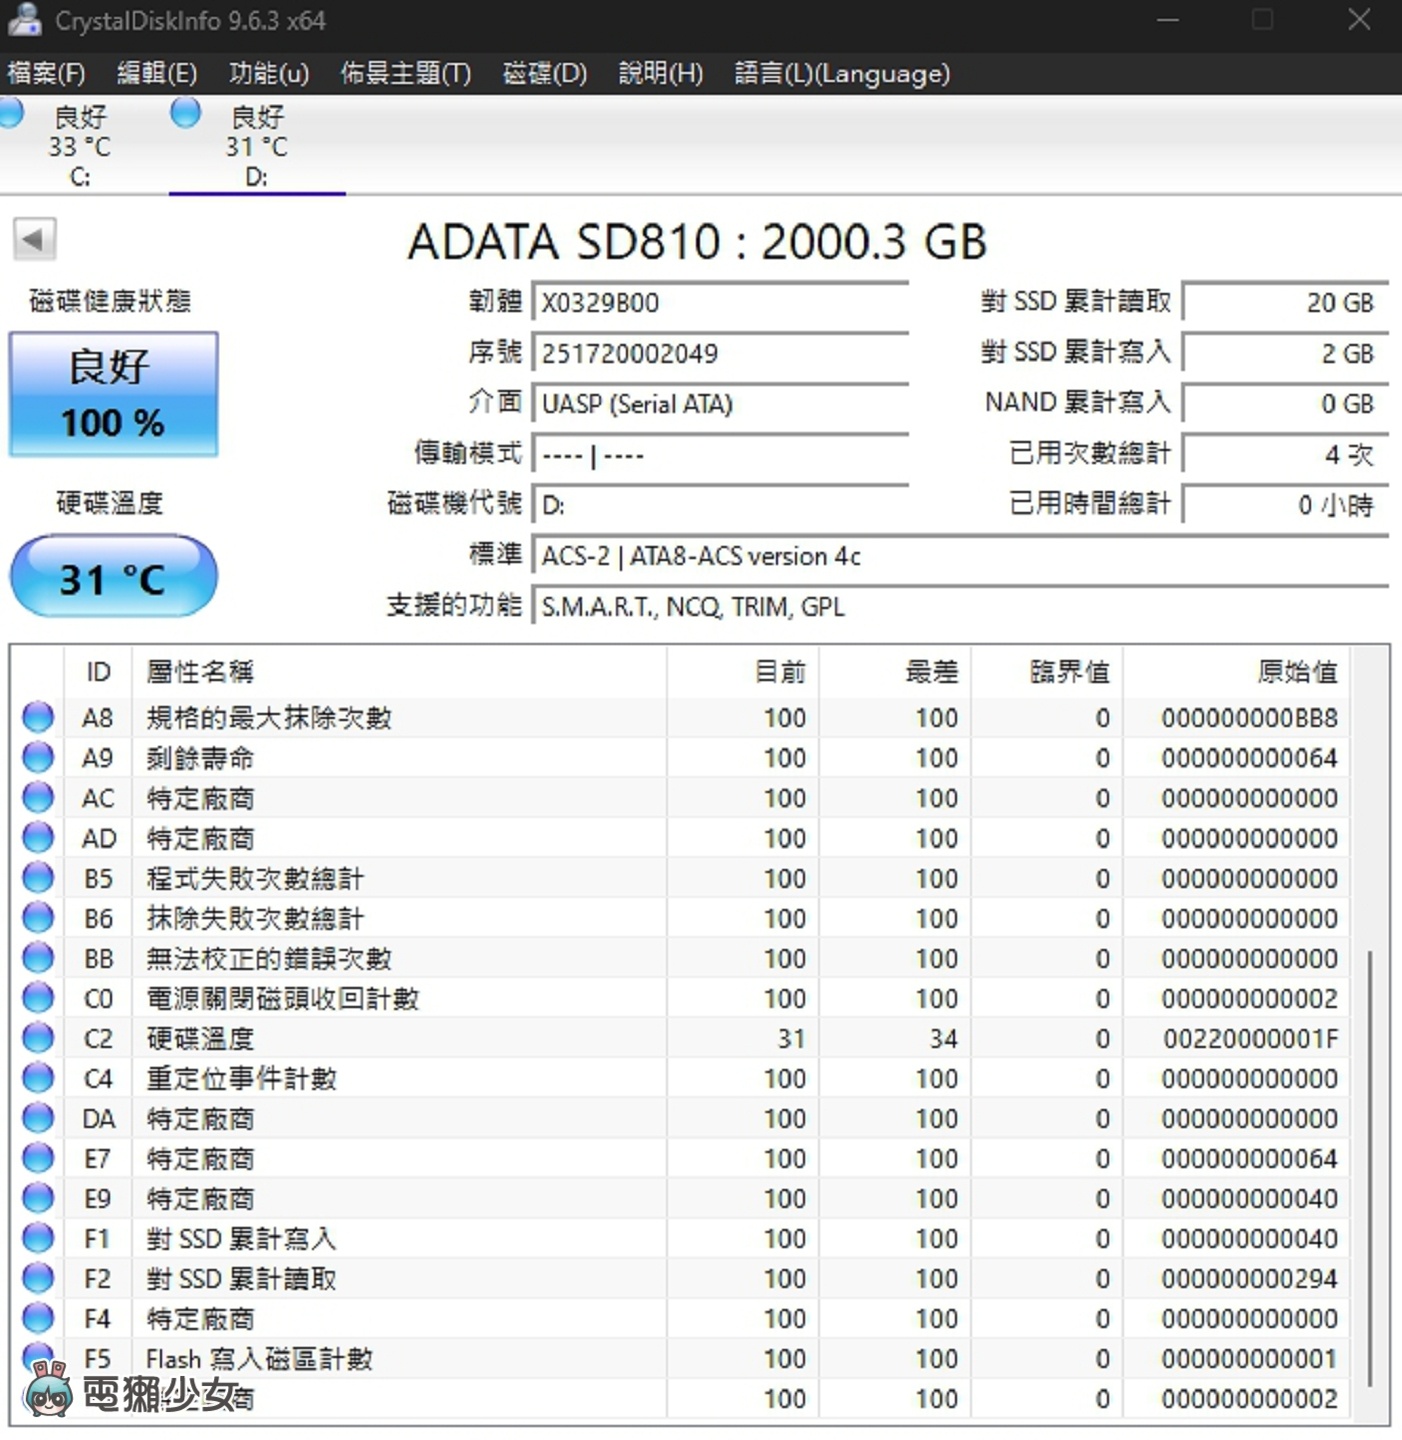Open the 語言(L)(Language) menu

point(842,73)
